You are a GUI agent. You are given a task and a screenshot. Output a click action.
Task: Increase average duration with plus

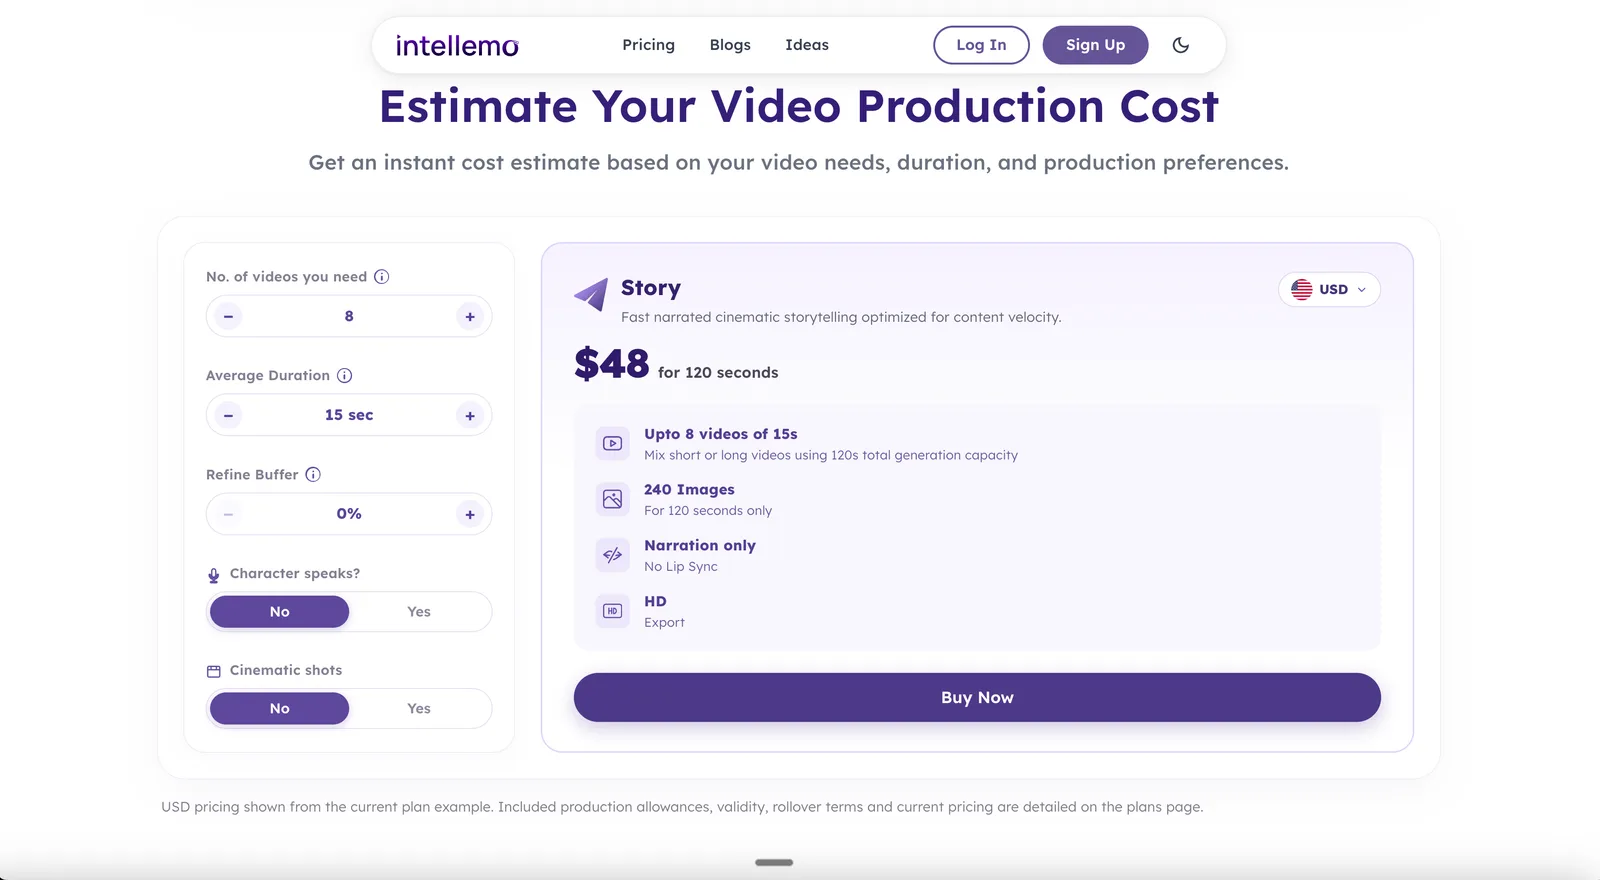pyautogui.click(x=470, y=416)
